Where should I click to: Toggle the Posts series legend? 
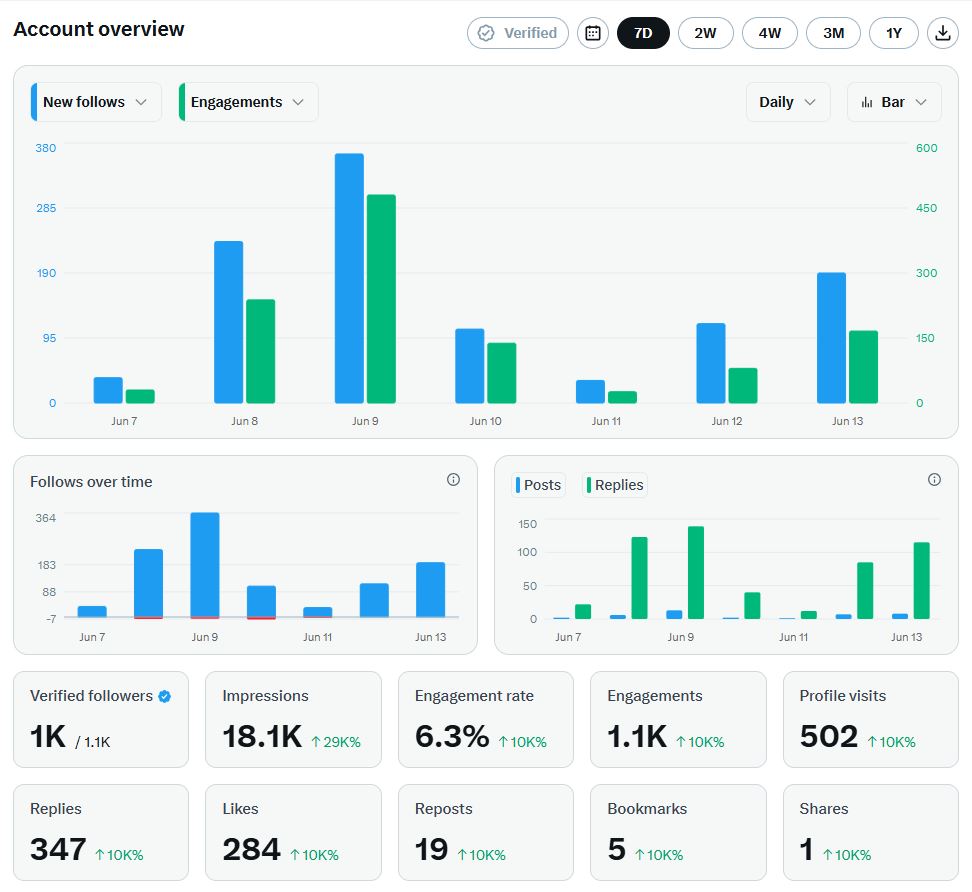[538, 485]
